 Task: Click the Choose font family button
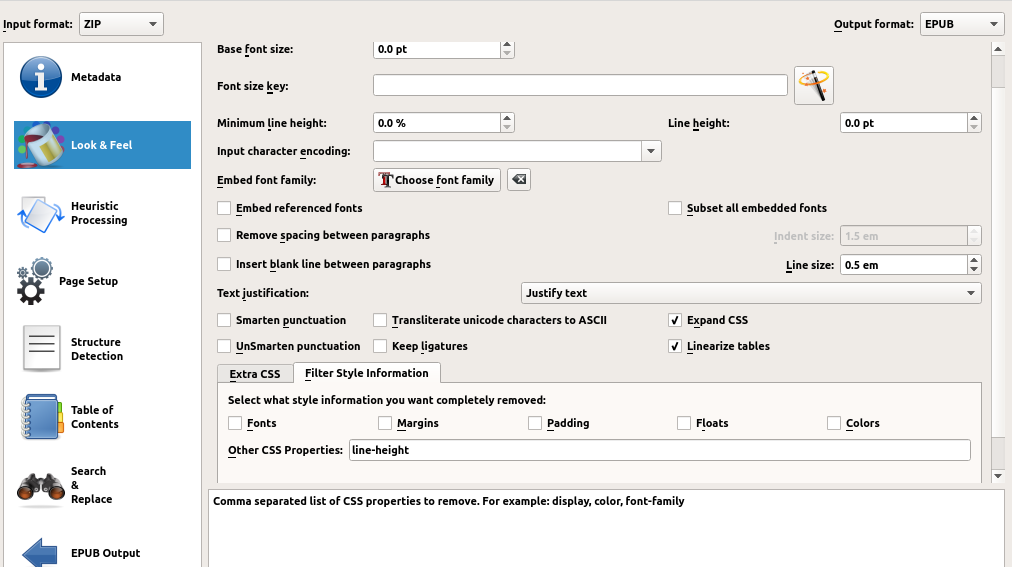437,180
